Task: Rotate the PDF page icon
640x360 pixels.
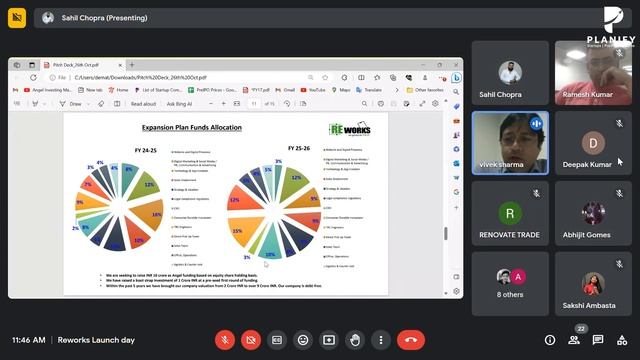Action: tap(287, 104)
